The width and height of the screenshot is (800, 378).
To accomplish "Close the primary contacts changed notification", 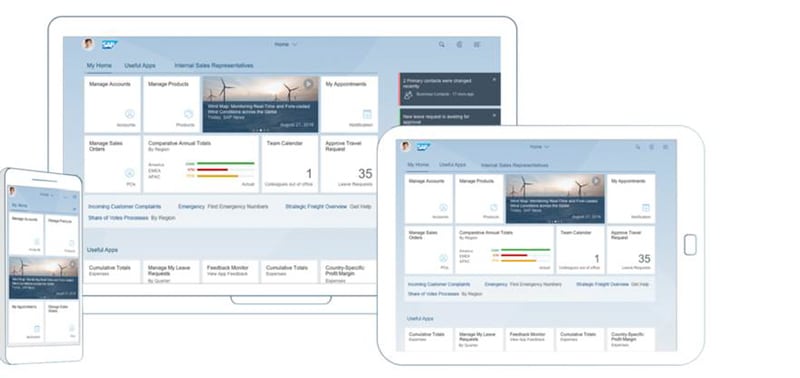I will [494, 80].
